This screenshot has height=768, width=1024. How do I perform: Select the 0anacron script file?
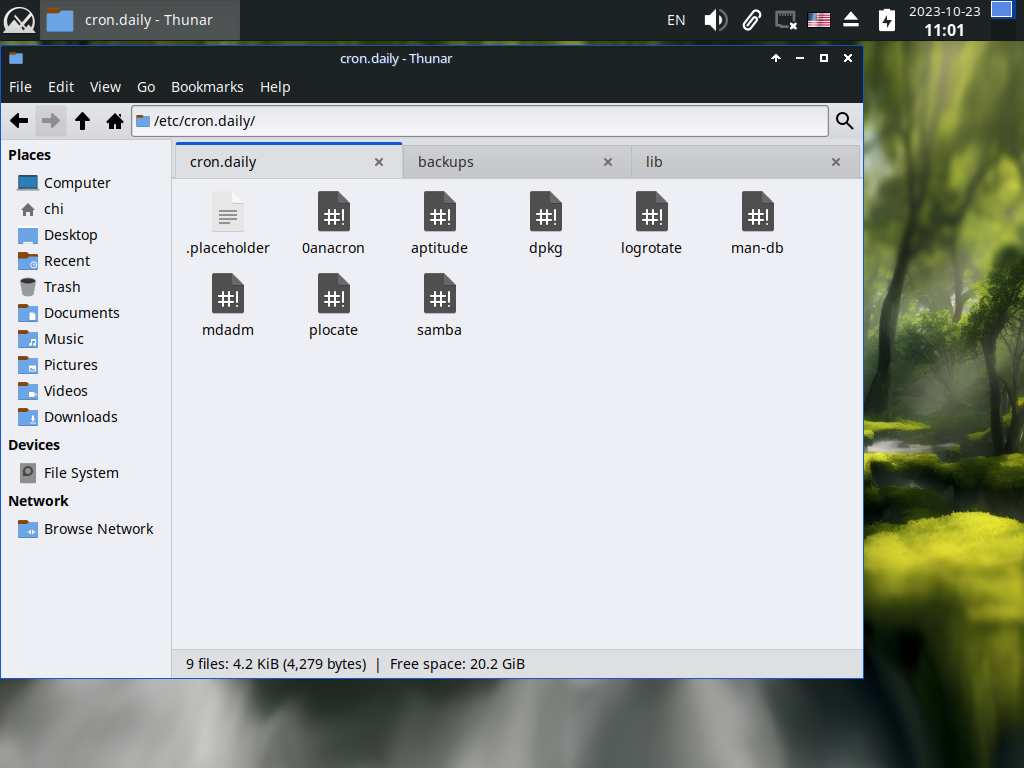(x=333, y=224)
